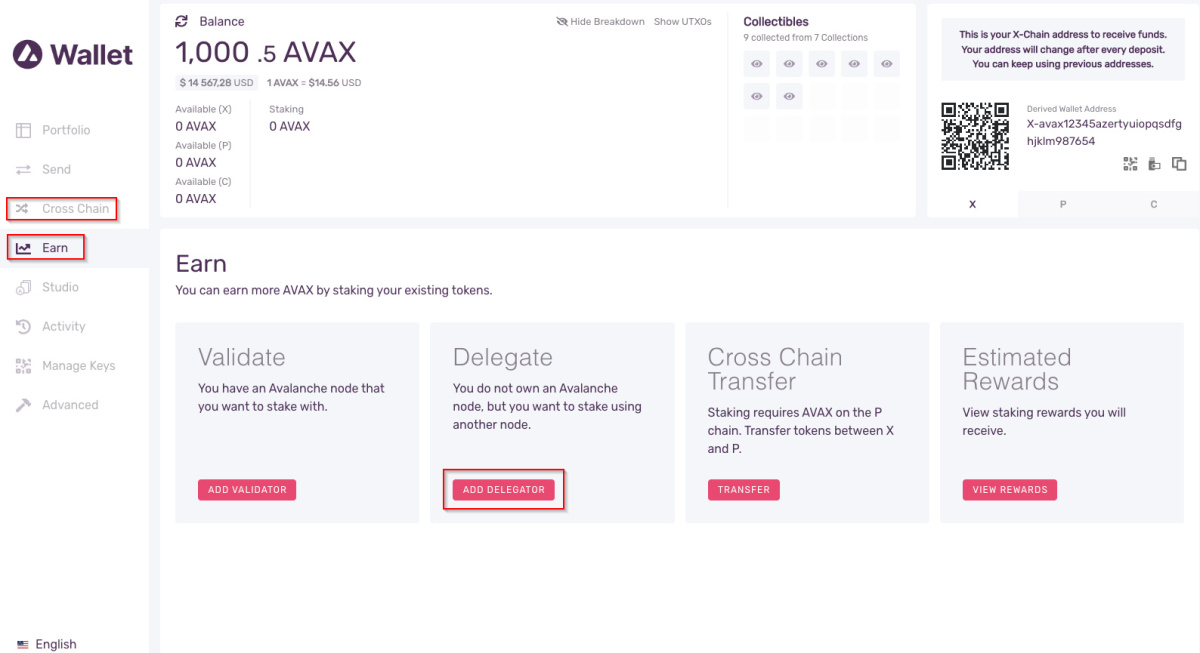This screenshot has height=653, width=1200.
Task: Refresh balance using the circular arrows icon
Action: [x=182, y=21]
